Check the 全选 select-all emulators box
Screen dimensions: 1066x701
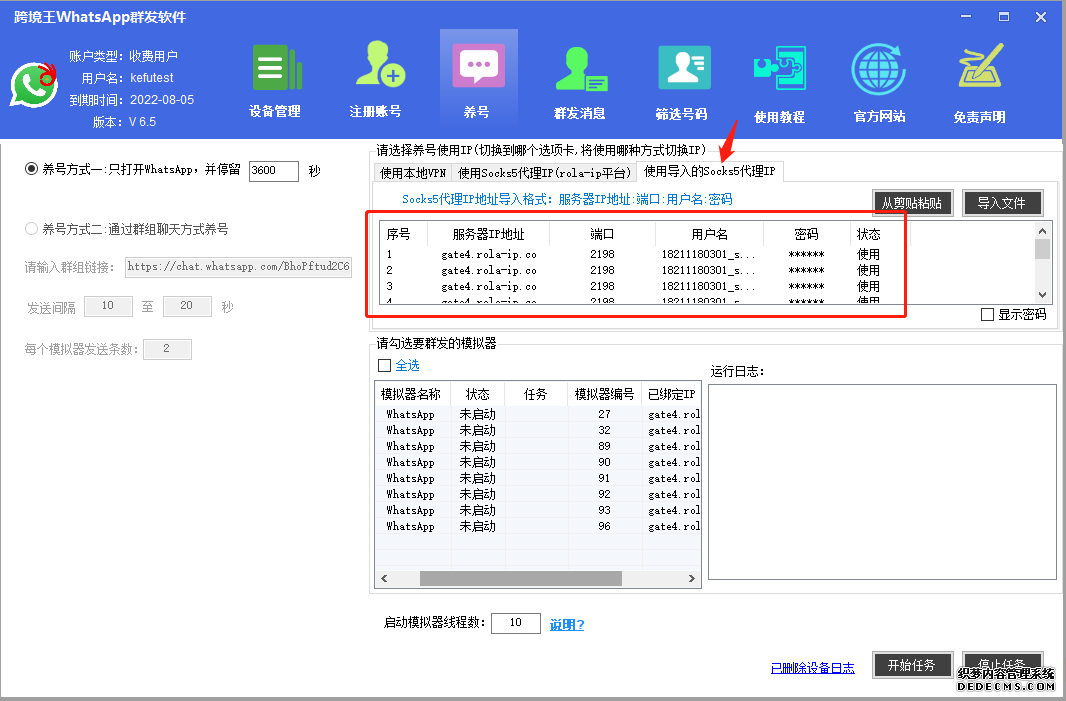pos(386,365)
